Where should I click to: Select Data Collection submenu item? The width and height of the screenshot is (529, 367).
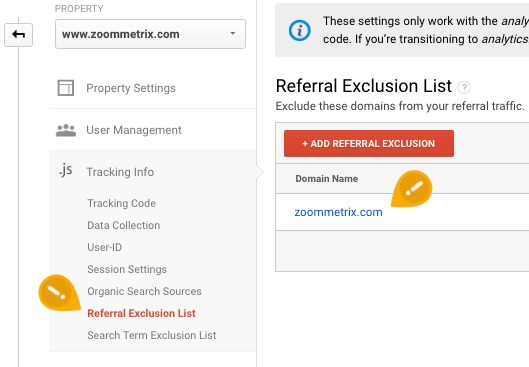click(x=123, y=225)
